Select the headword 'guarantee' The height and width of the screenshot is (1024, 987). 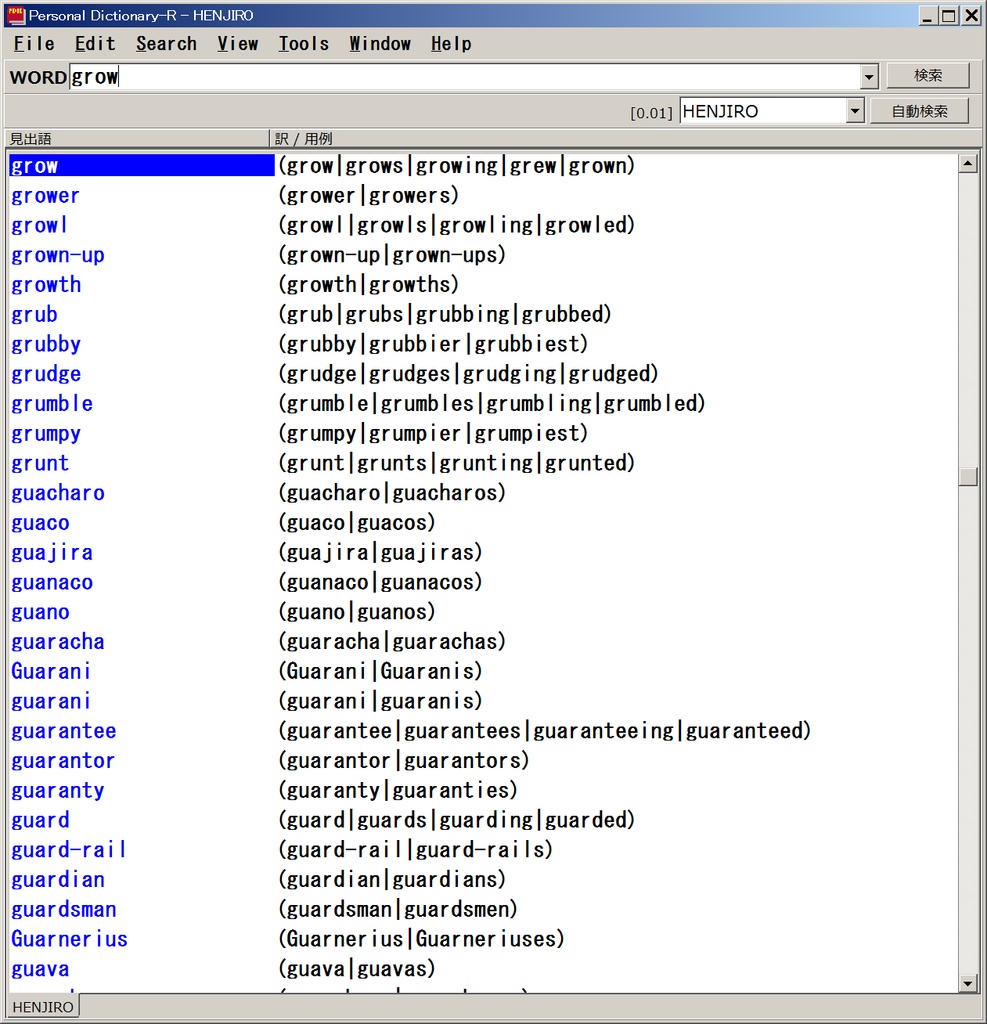[x=63, y=731]
